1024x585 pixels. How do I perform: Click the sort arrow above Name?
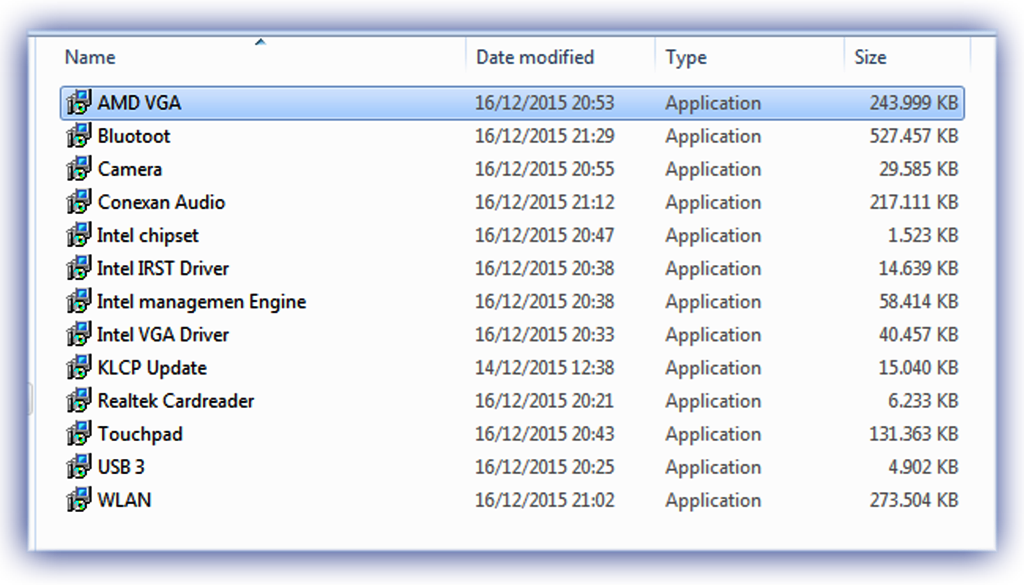(260, 42)
